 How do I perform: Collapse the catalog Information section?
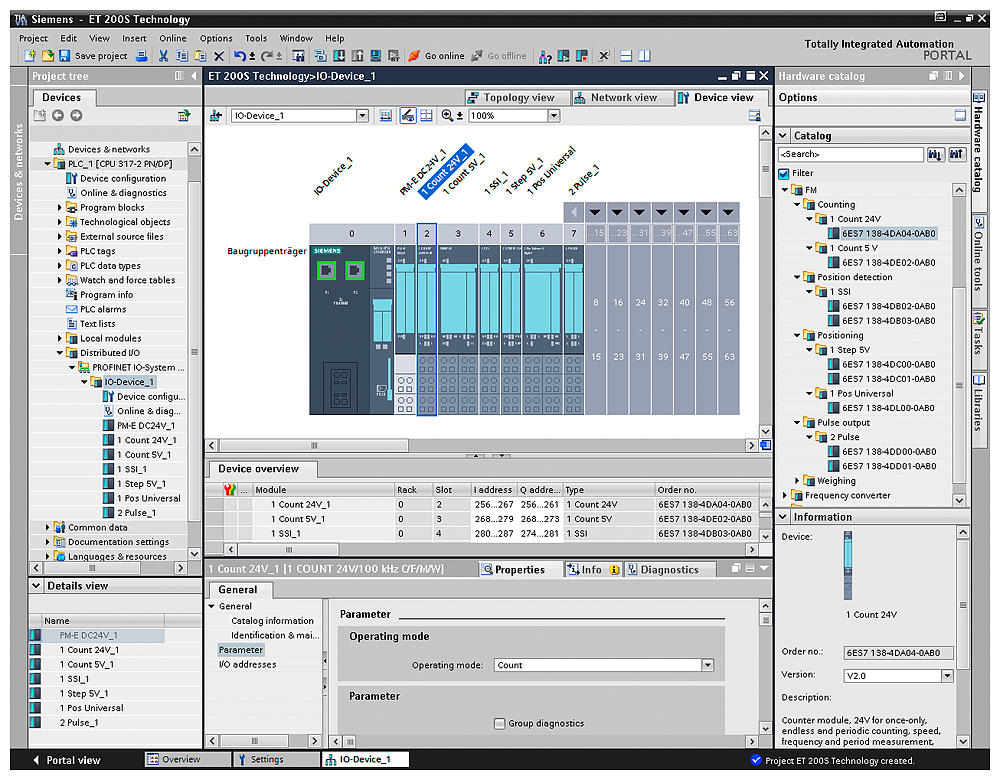(x=784, y=517)
